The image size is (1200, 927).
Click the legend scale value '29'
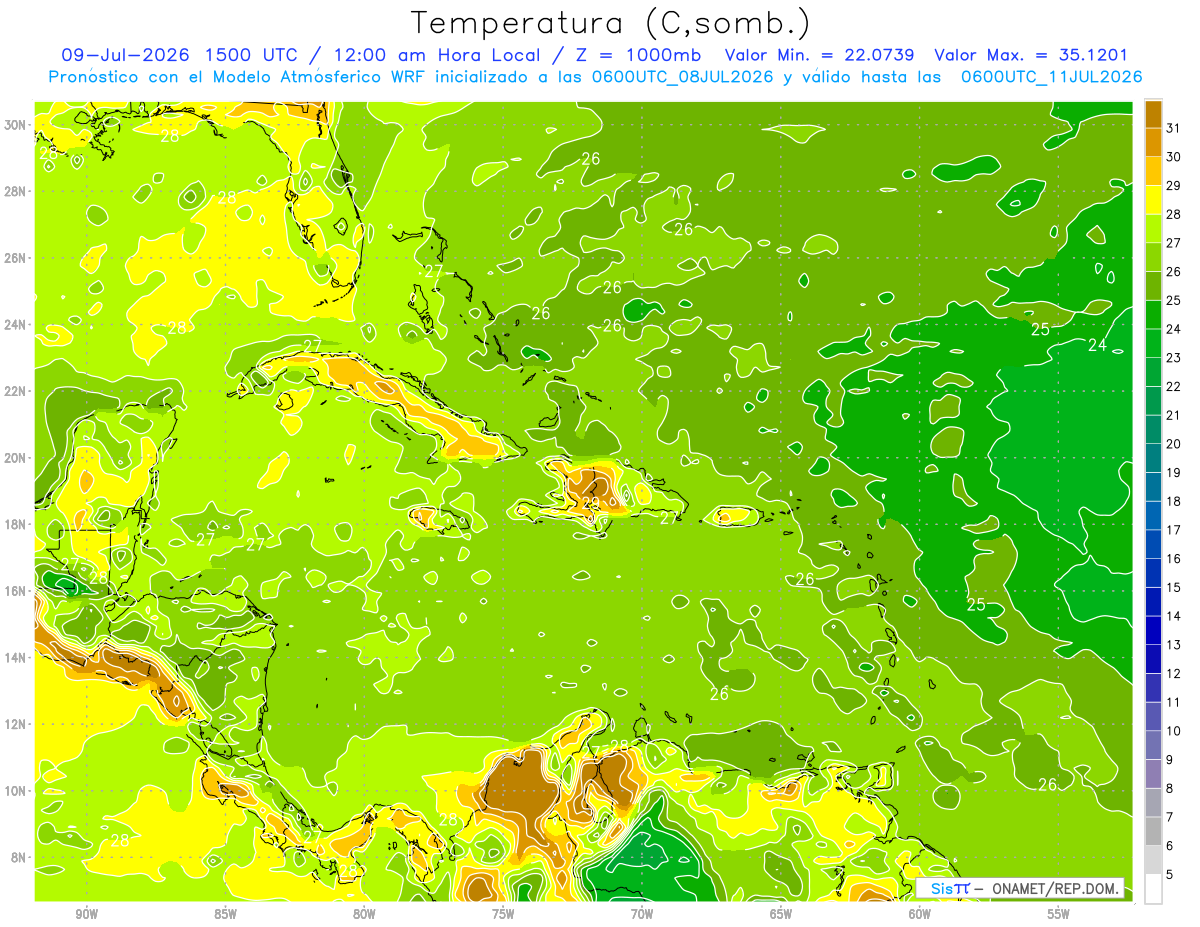pos(1174,185)
